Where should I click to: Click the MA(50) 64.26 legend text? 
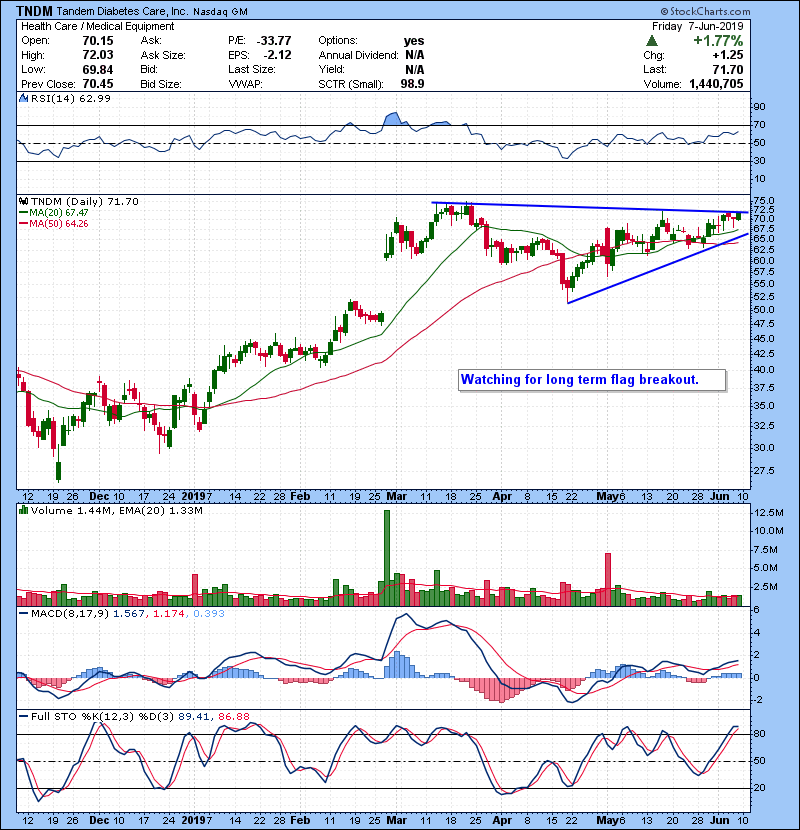(59, 223)
